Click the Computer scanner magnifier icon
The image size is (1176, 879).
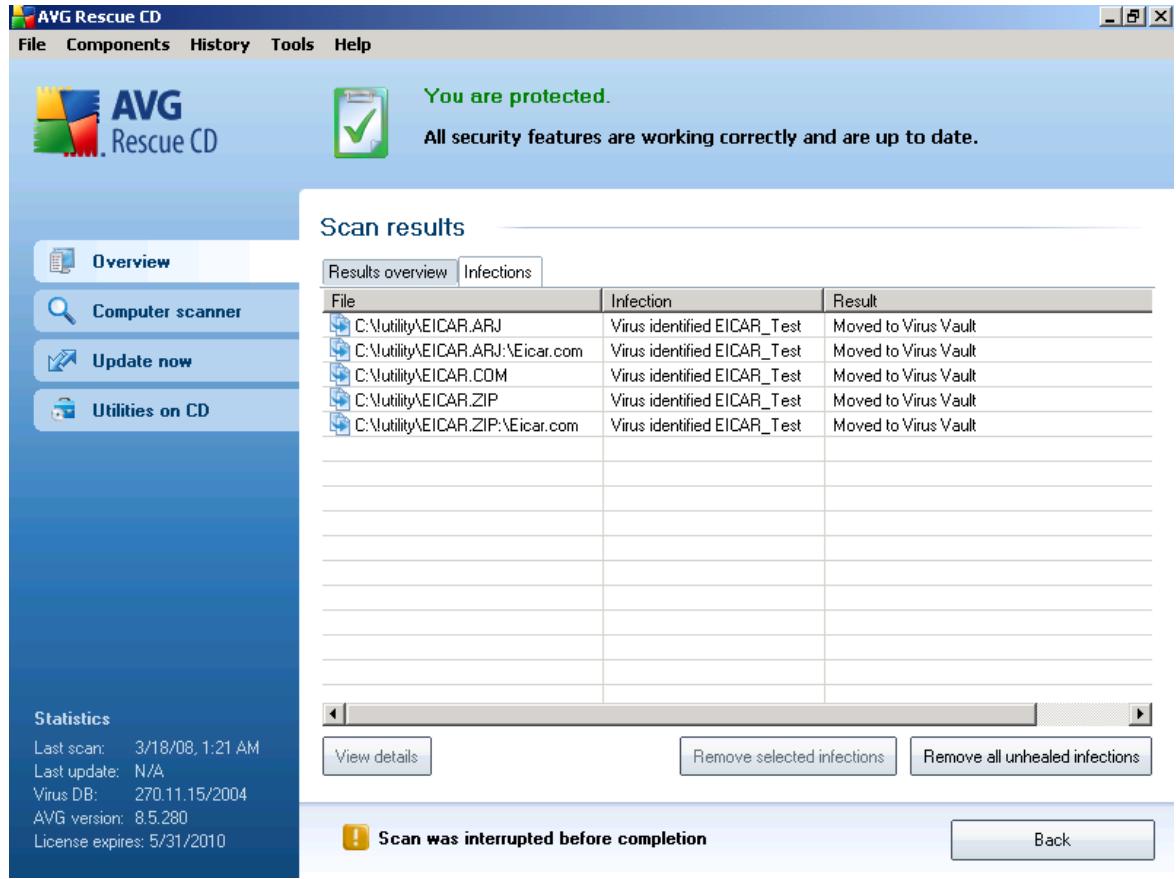(62, 310)
